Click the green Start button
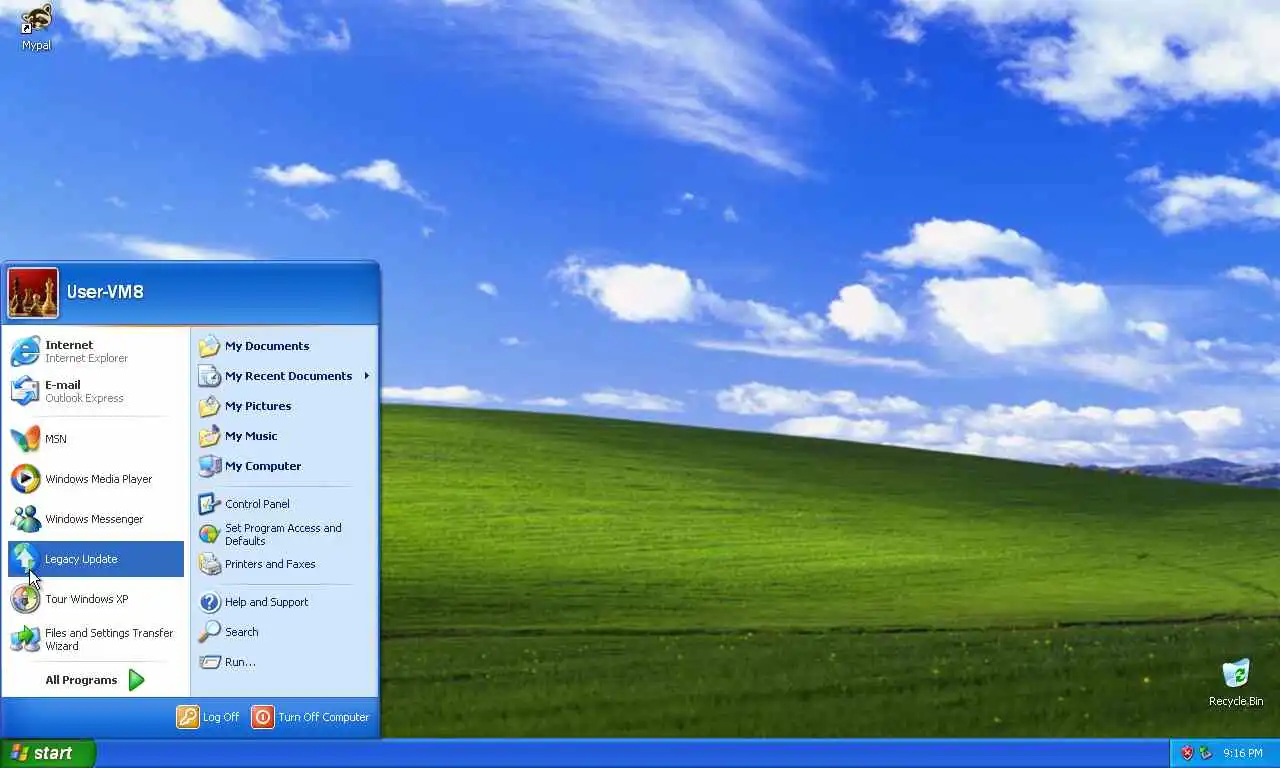 tap(48, 753)
